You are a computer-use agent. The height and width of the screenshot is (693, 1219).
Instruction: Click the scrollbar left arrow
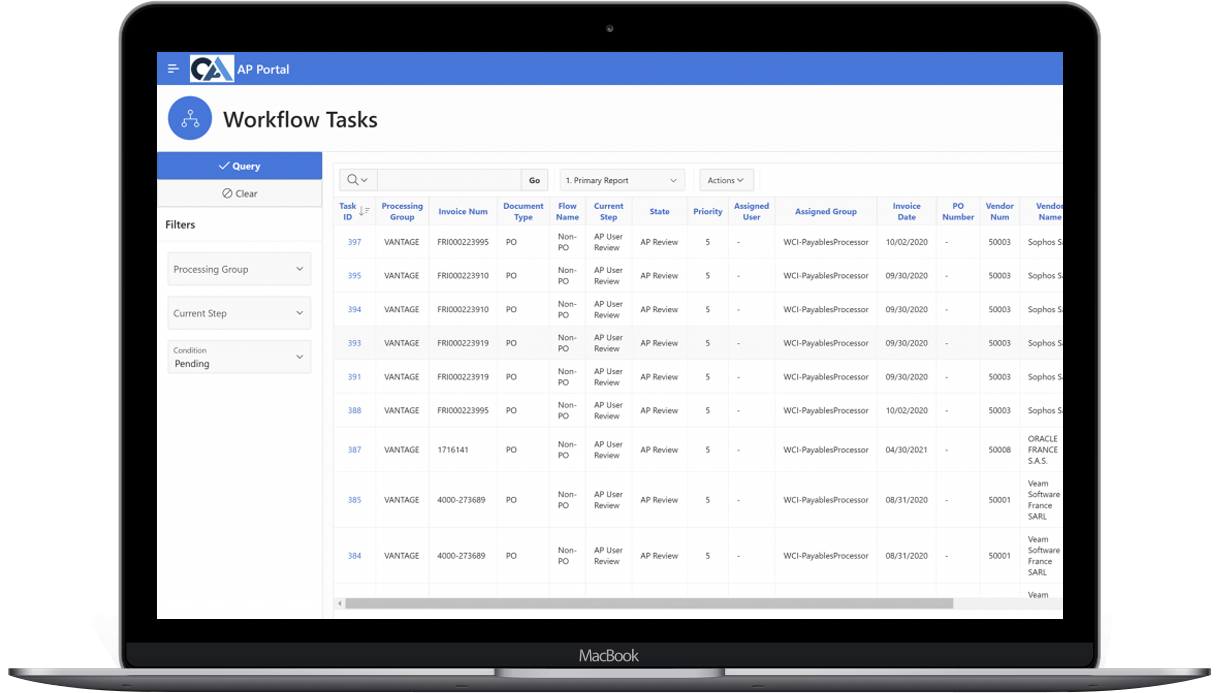(340, 603)
